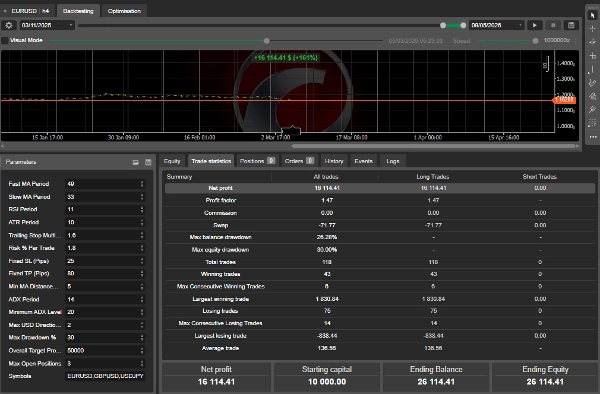This screenshot has height=394, width=600.
Task: Click the third tool icon below the crosshair
Action: coord(593,42)
